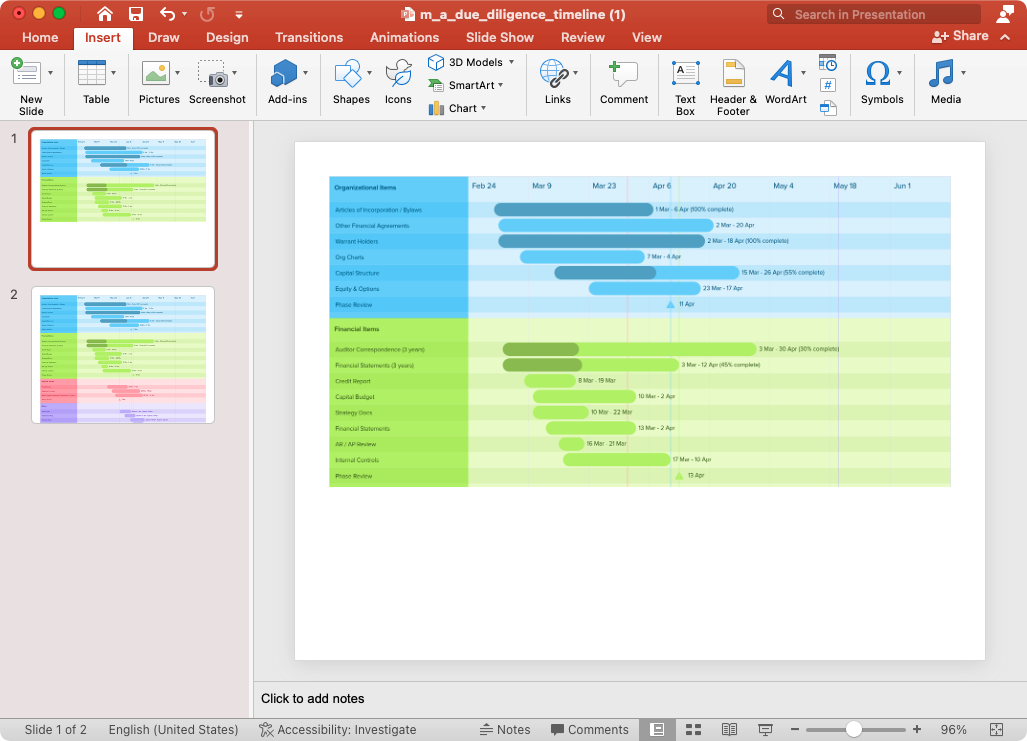Insert a SmartArt graphic
1027x741 pixels.
466,85
